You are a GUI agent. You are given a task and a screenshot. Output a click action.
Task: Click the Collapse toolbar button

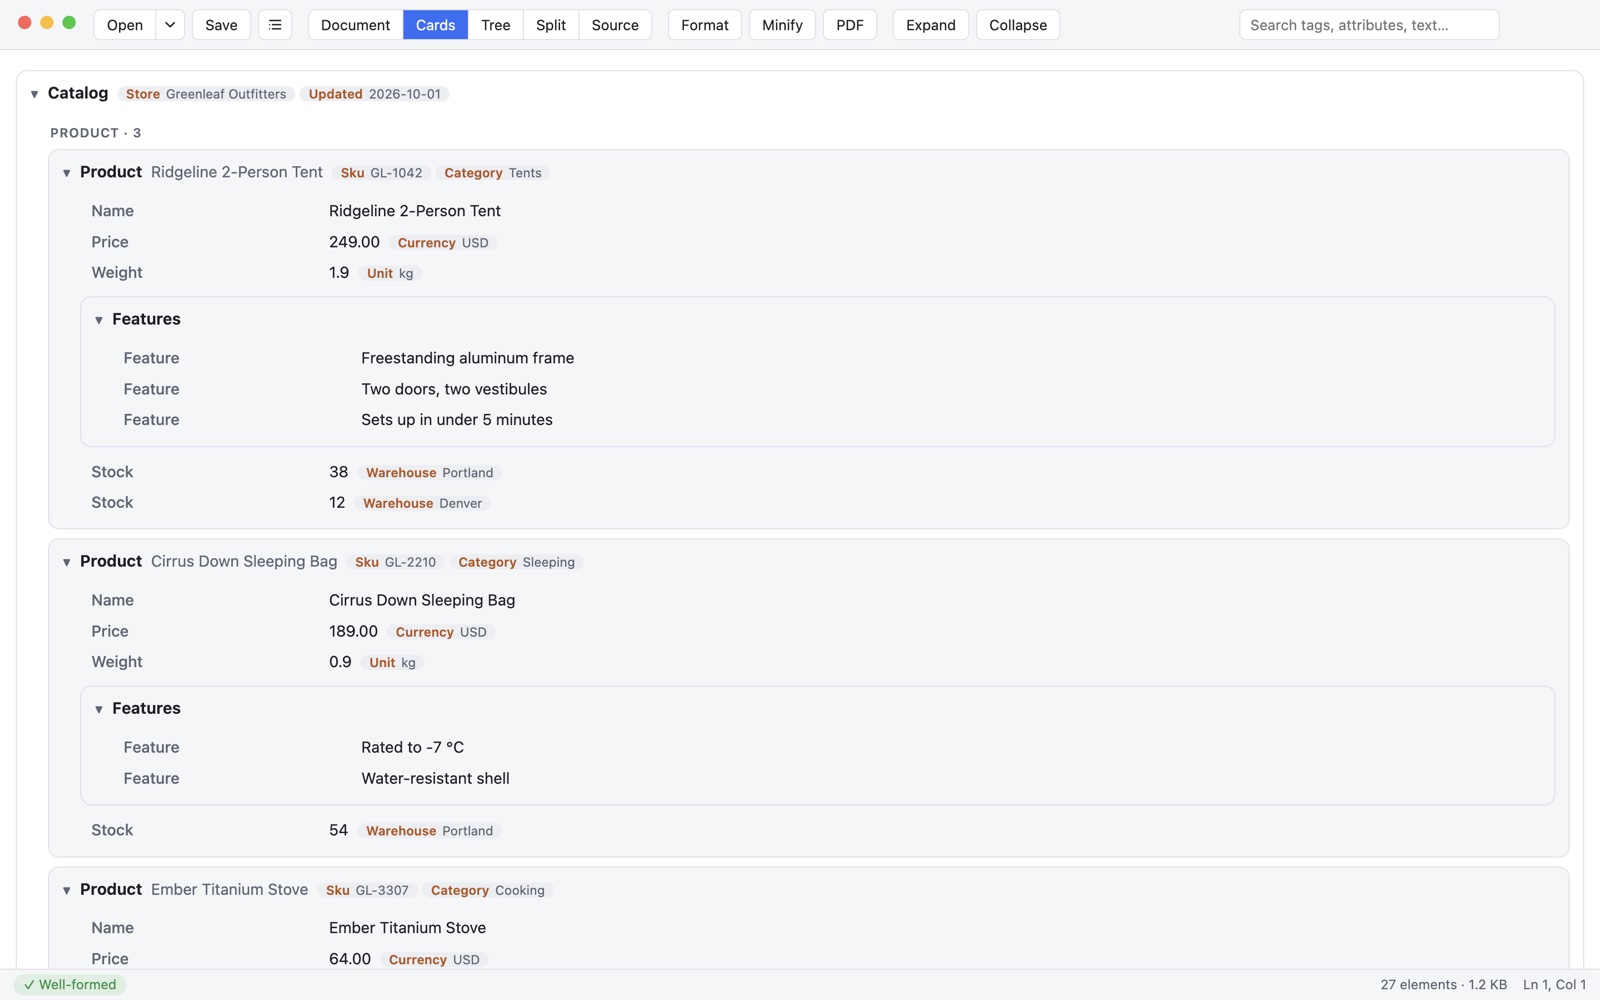1017,25
